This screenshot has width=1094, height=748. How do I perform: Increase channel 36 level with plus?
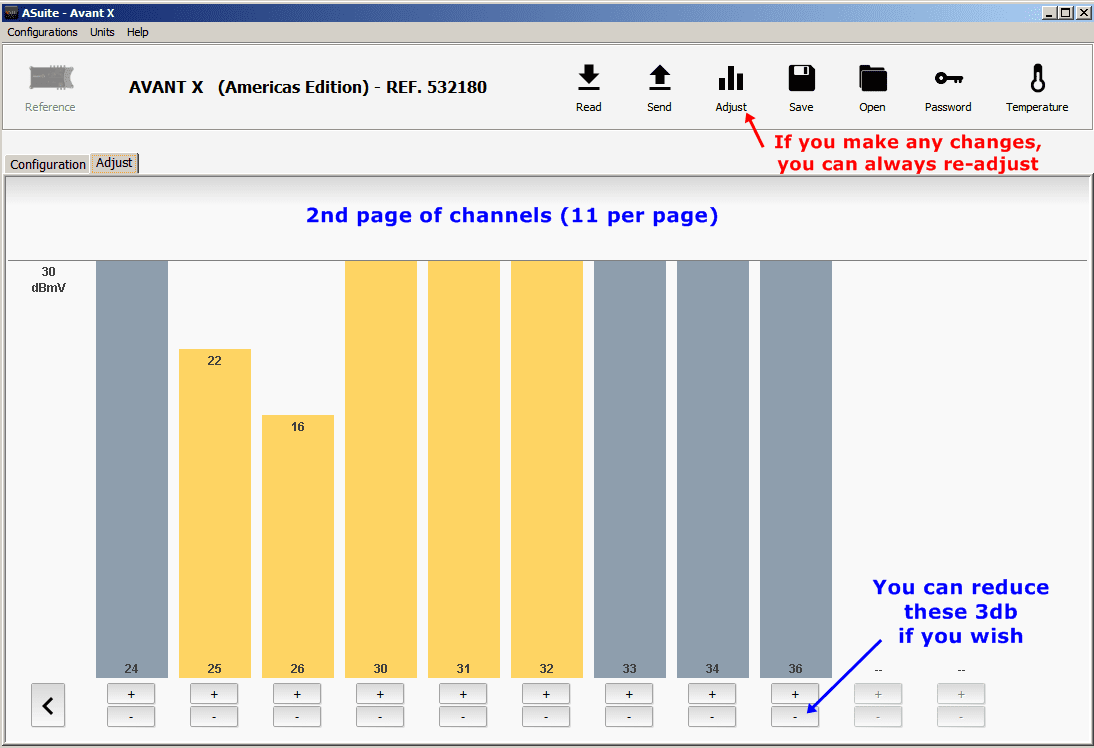point(795,694)
